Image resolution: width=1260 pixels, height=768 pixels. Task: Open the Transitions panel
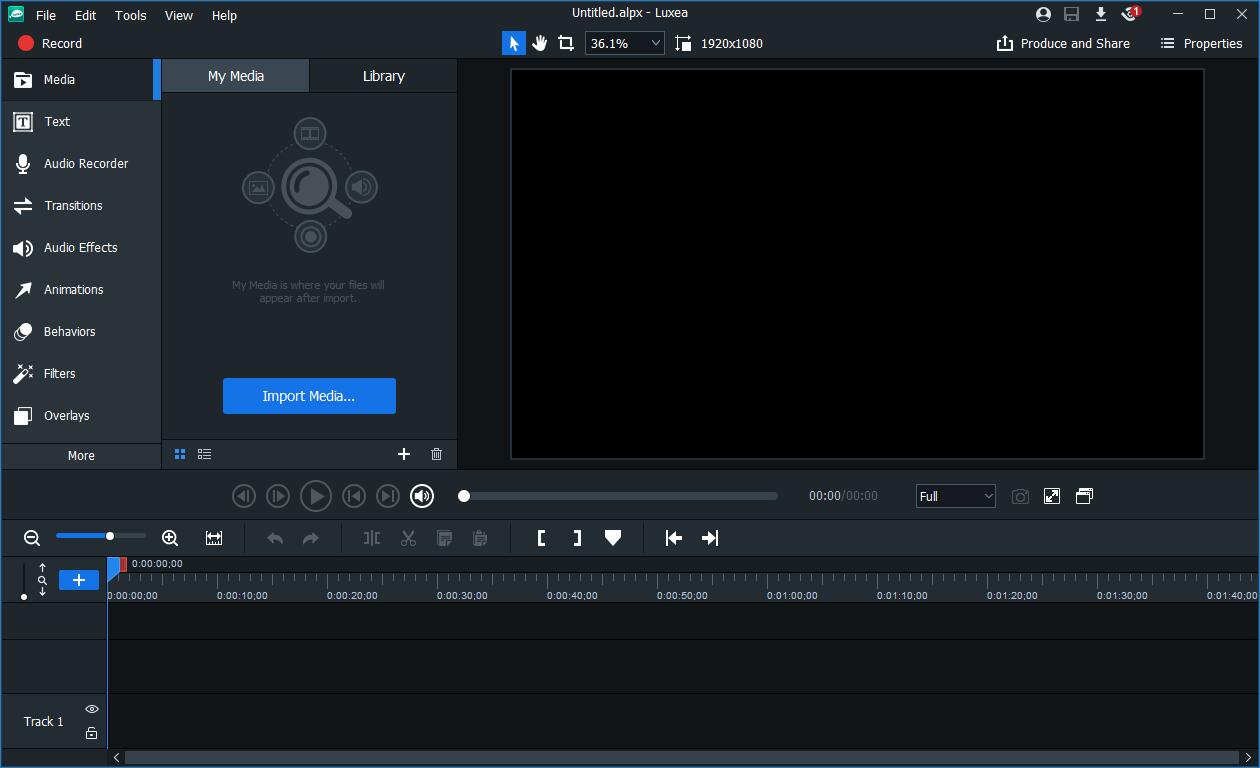pos(81,206)
